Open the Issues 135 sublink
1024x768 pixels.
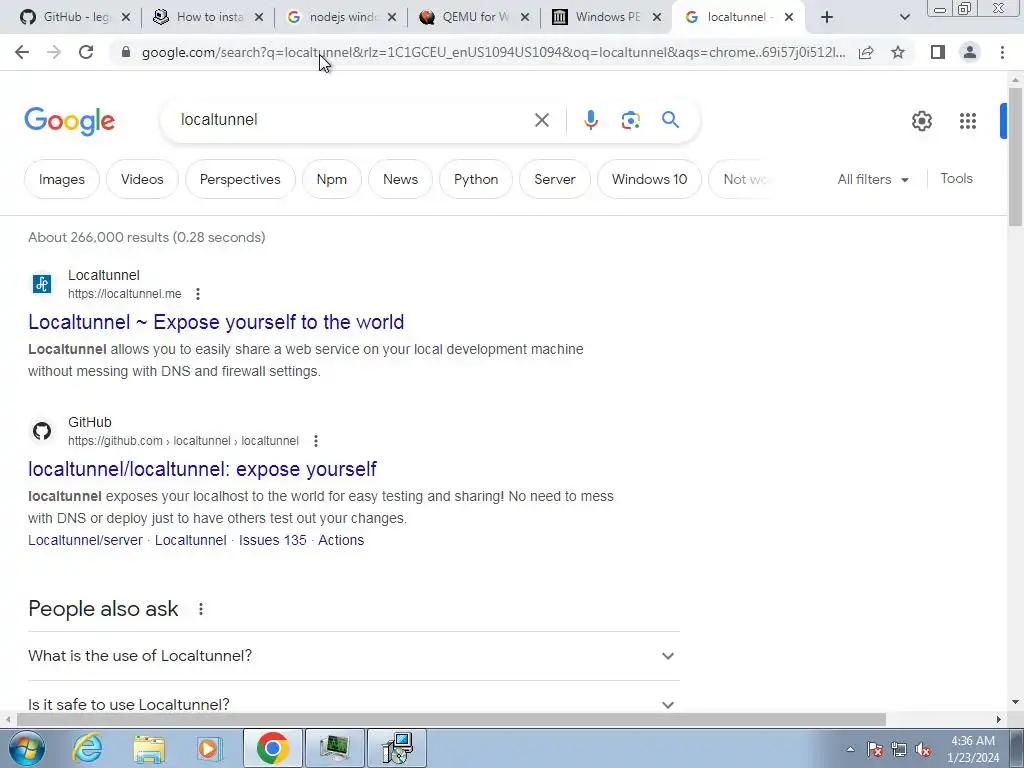[x=272, y=540]
